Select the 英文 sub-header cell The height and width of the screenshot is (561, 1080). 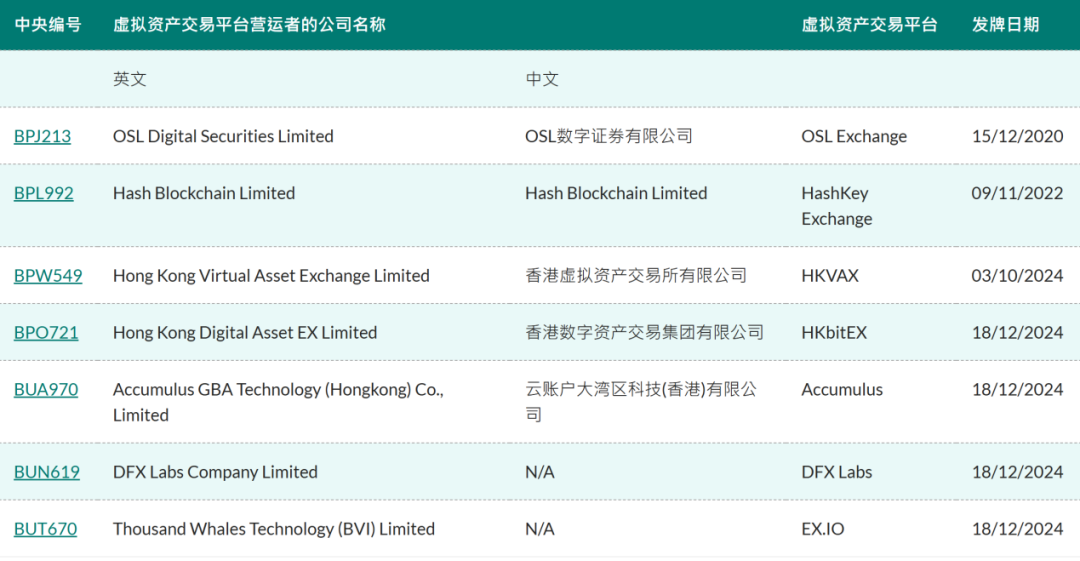(130, 79)
